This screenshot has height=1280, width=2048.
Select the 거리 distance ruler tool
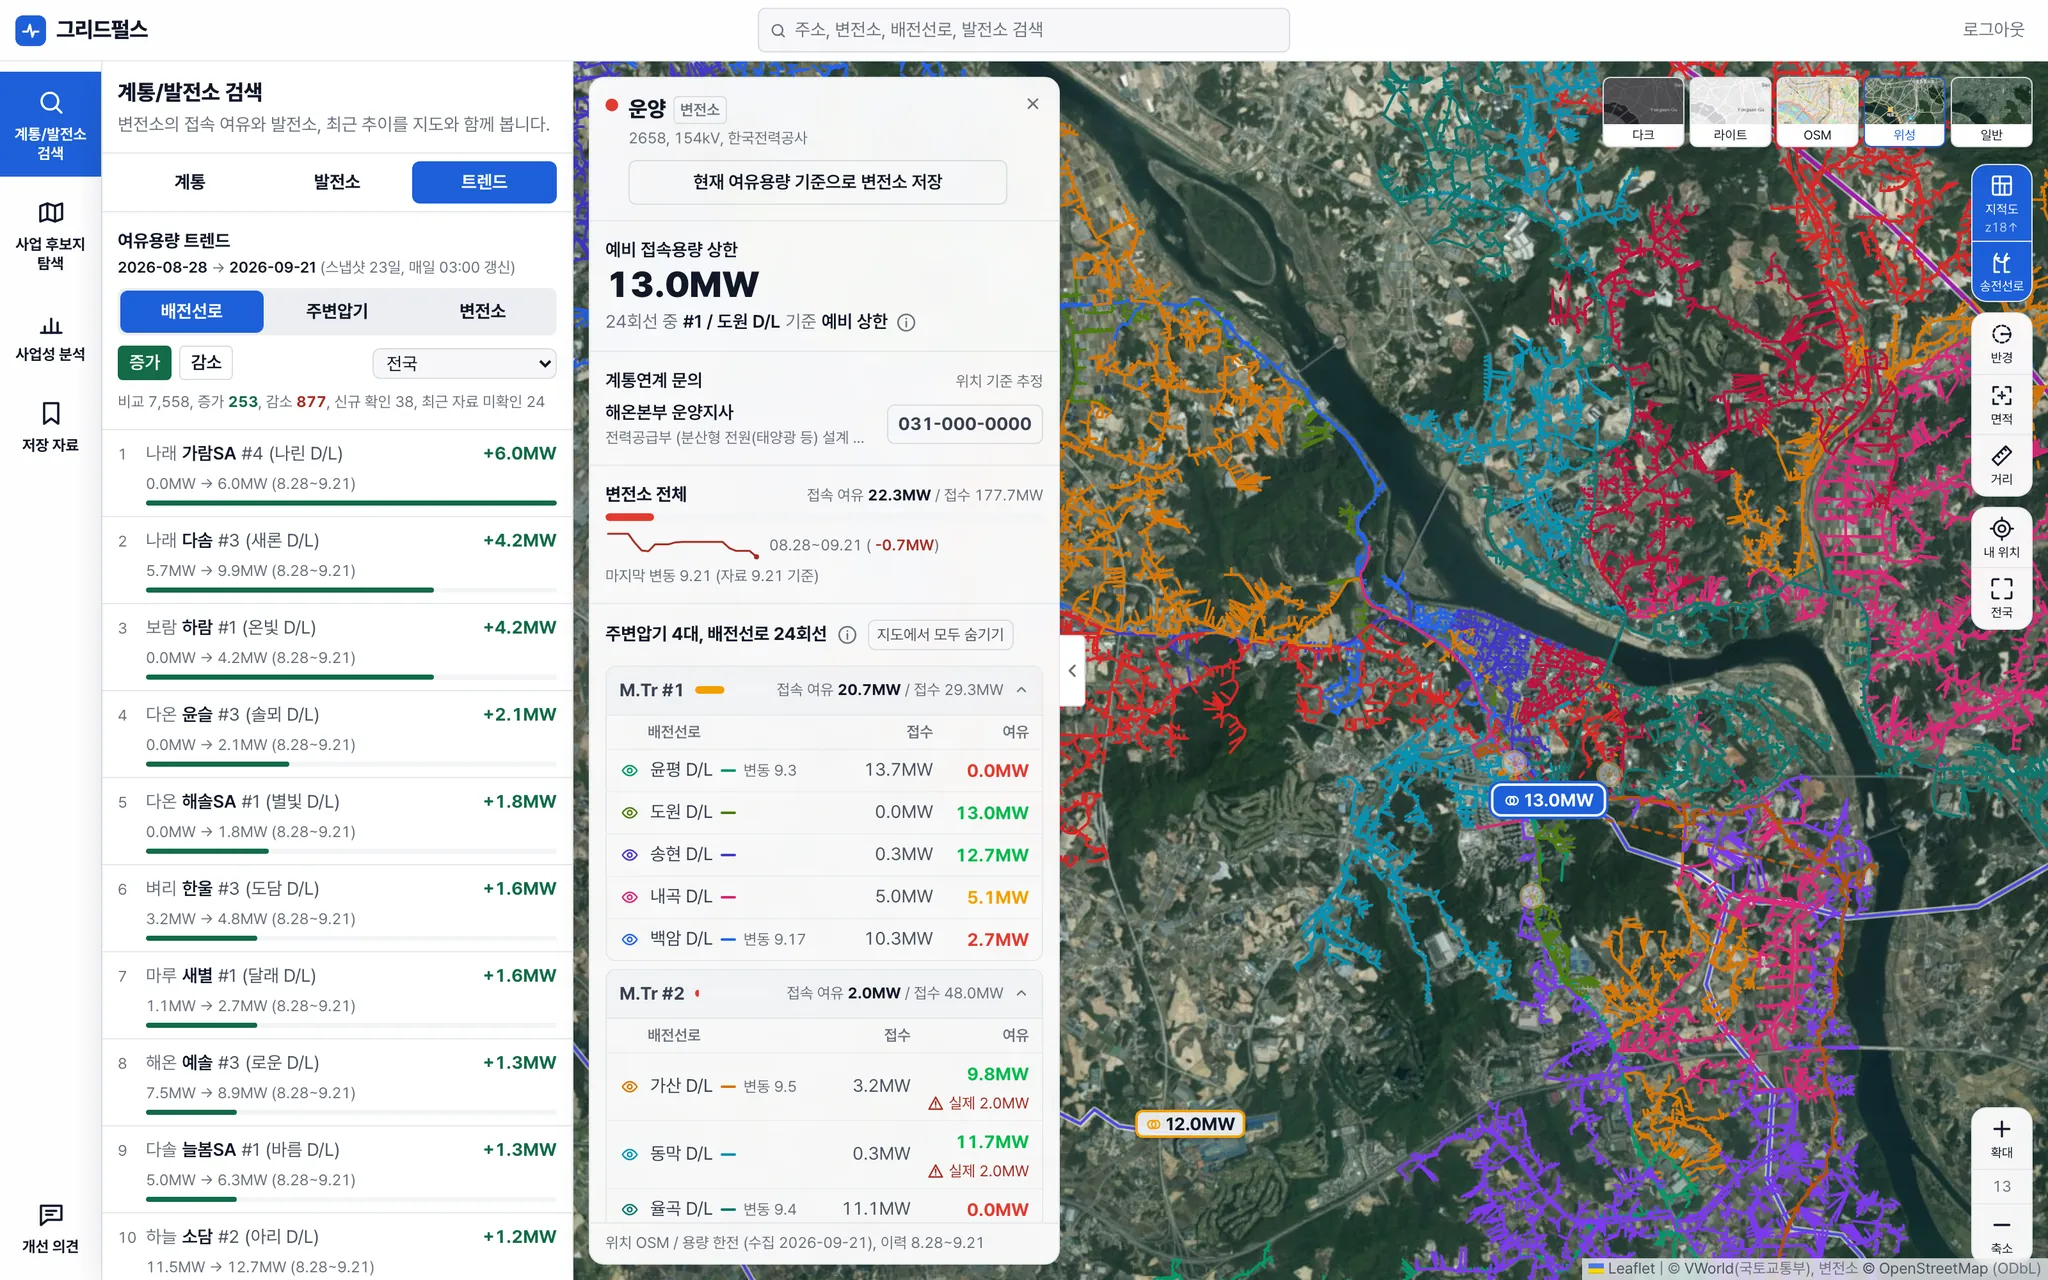pos(2001,465)
